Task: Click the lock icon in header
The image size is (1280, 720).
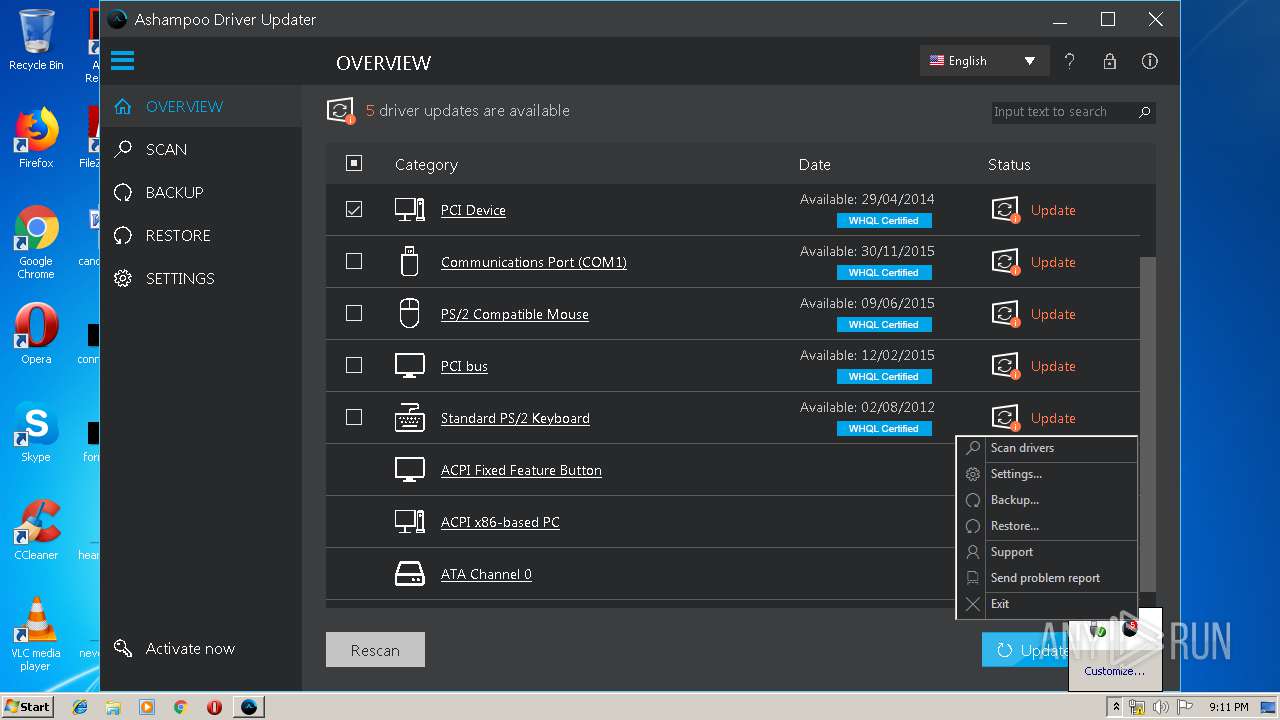Action: (x=1109, y=61)
